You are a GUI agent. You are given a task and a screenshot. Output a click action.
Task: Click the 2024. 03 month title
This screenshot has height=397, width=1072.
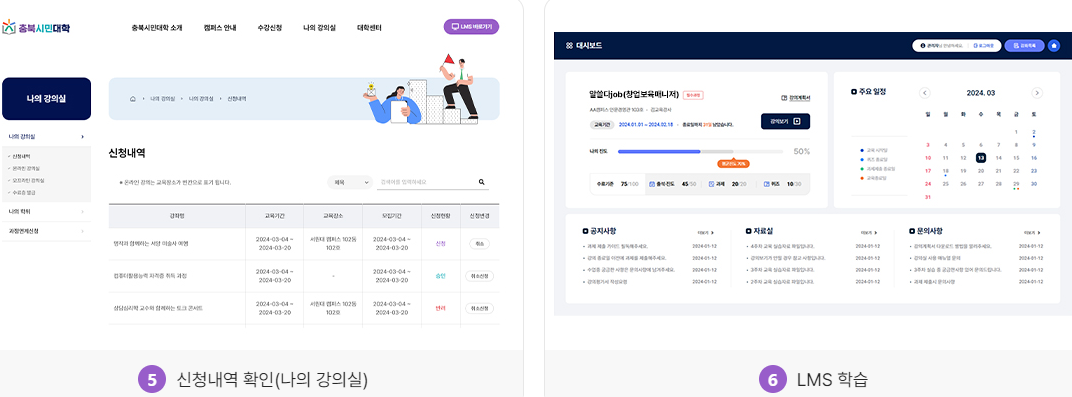981,93
